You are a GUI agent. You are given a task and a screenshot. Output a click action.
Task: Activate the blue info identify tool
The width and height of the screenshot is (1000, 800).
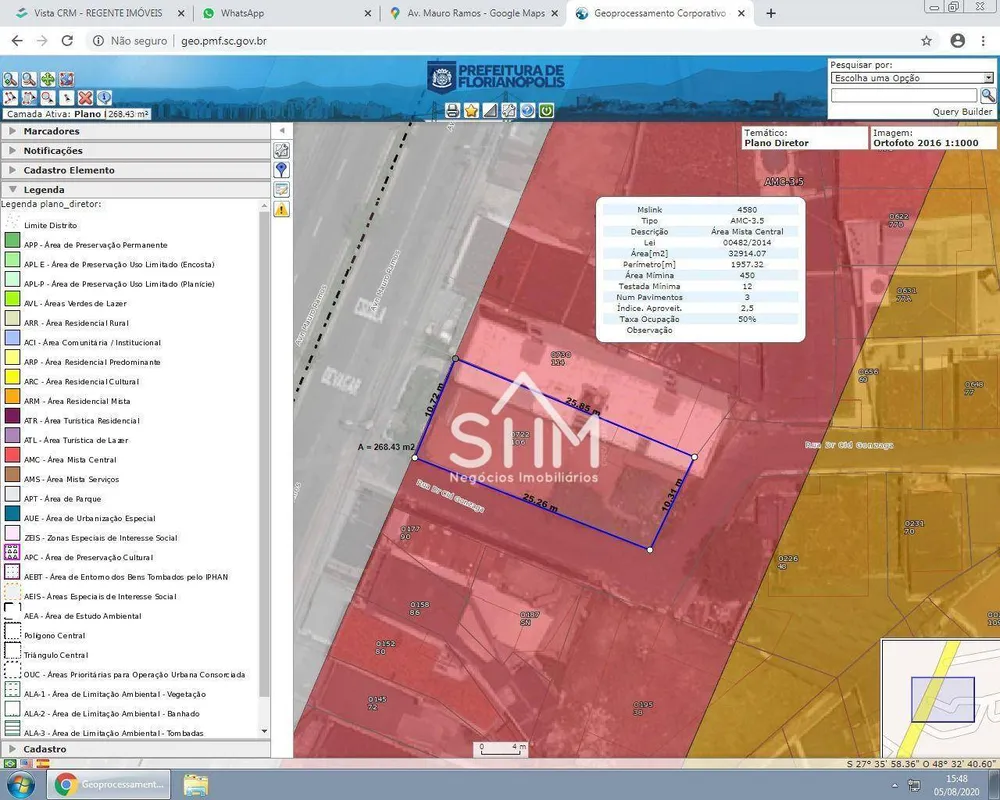tap(105, 98)
